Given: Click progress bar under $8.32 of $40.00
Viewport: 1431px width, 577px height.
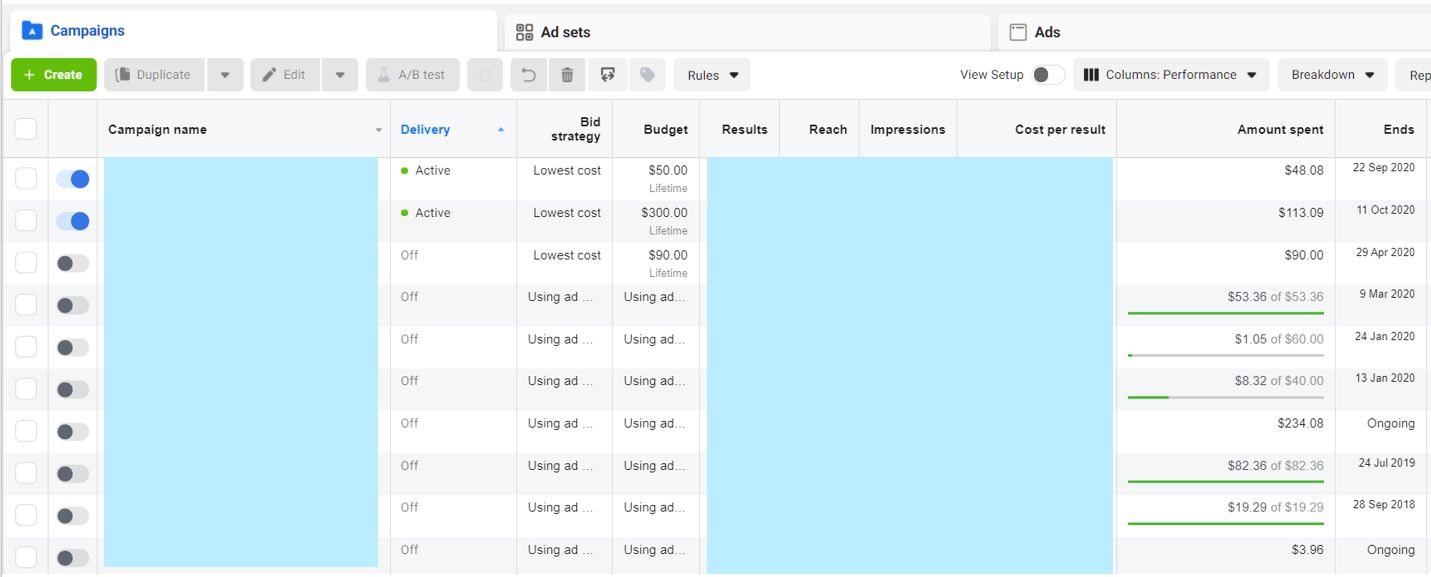Looking at the screenshot, I should pos(1225,397).
